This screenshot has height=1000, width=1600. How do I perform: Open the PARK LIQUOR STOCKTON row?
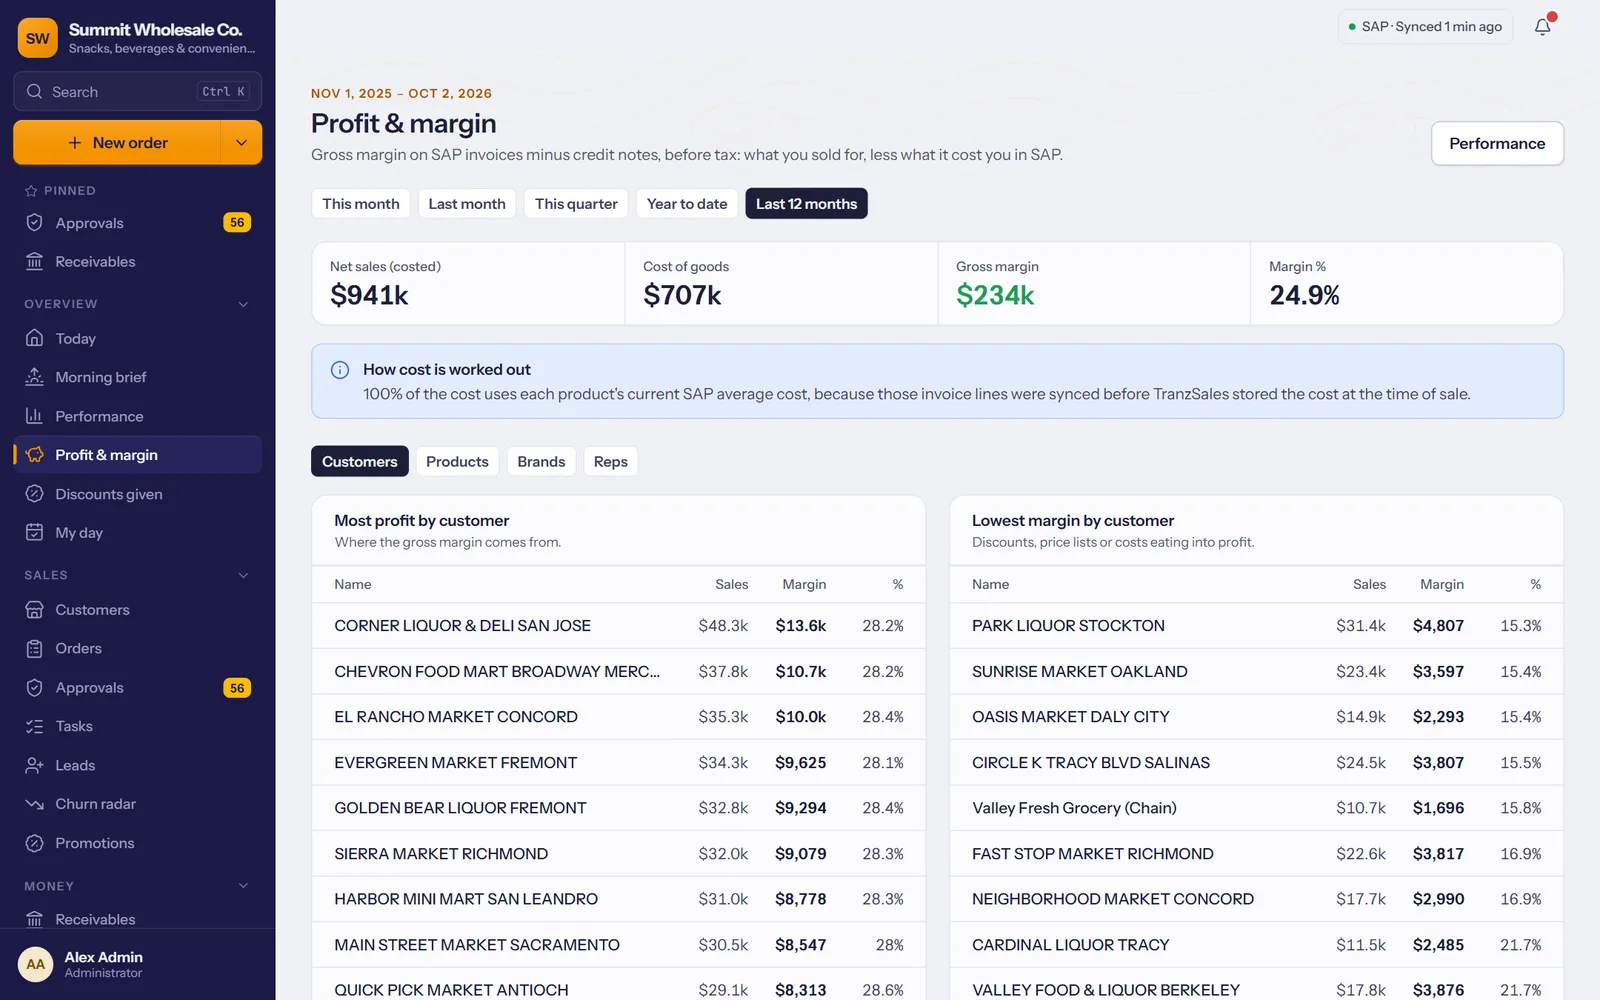(x=1257, y=626)
